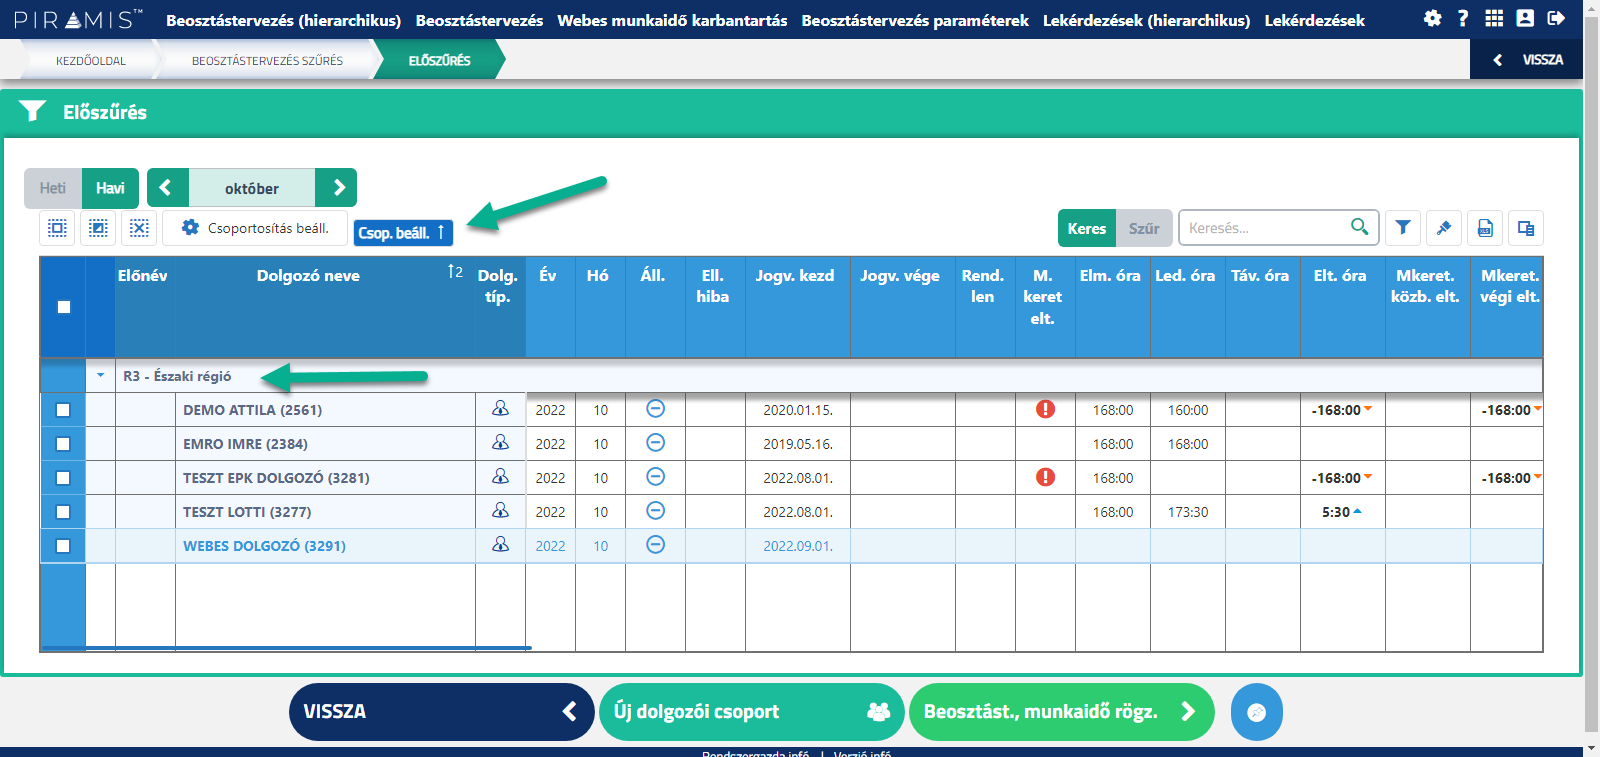Image resolution: width=1600 pixels, height=757 pixels.
Task: Open the Lekérdezések (hierarchikus) menu
Action: tap(1146, 20)
